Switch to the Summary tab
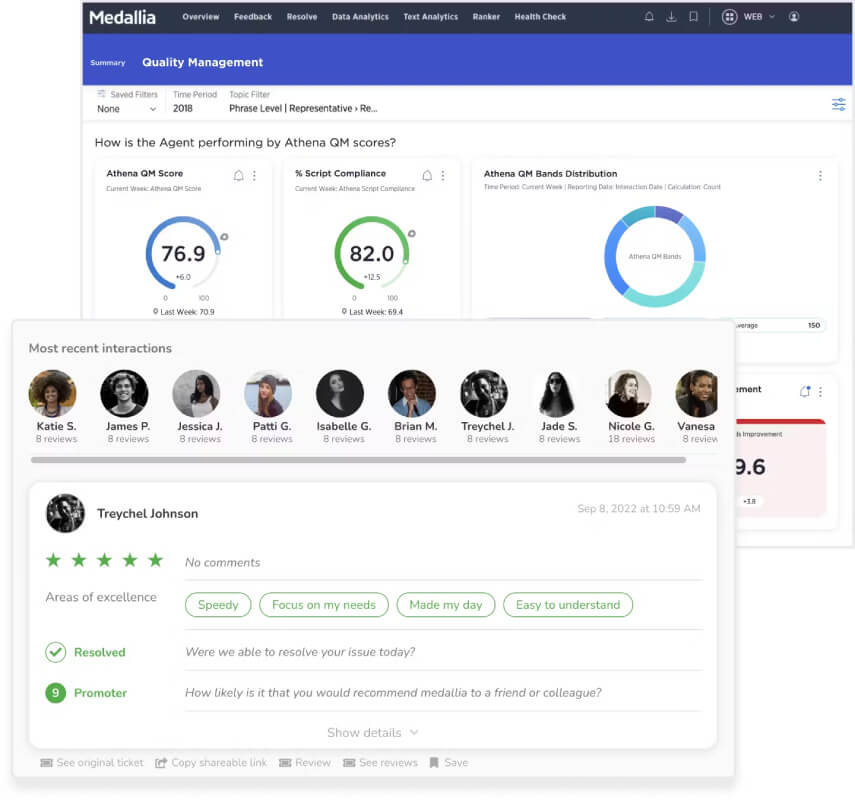This screenshot has height=800, width=855. click(108, 63)
